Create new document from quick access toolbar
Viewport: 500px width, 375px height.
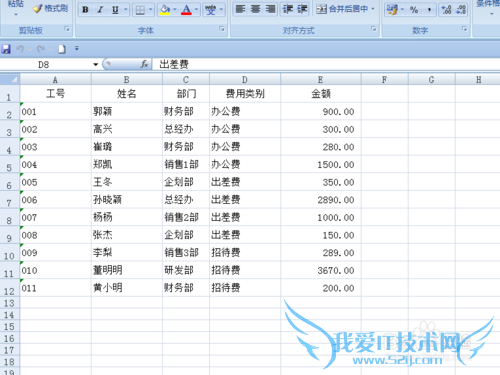[x=62, y=49]
